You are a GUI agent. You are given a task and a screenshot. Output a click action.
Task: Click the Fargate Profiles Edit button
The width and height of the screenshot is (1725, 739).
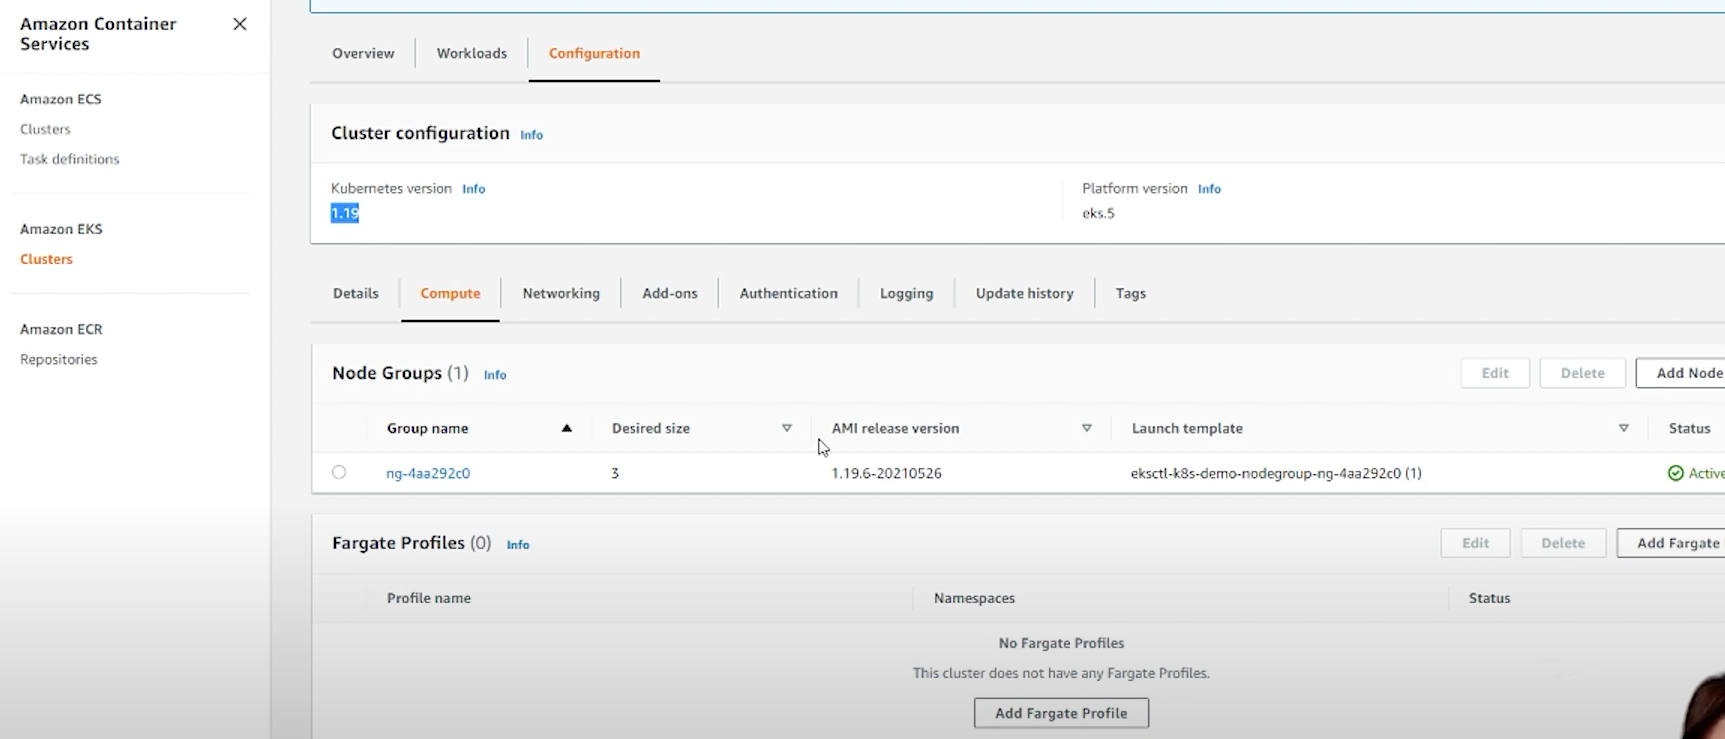click(1476, 543)
